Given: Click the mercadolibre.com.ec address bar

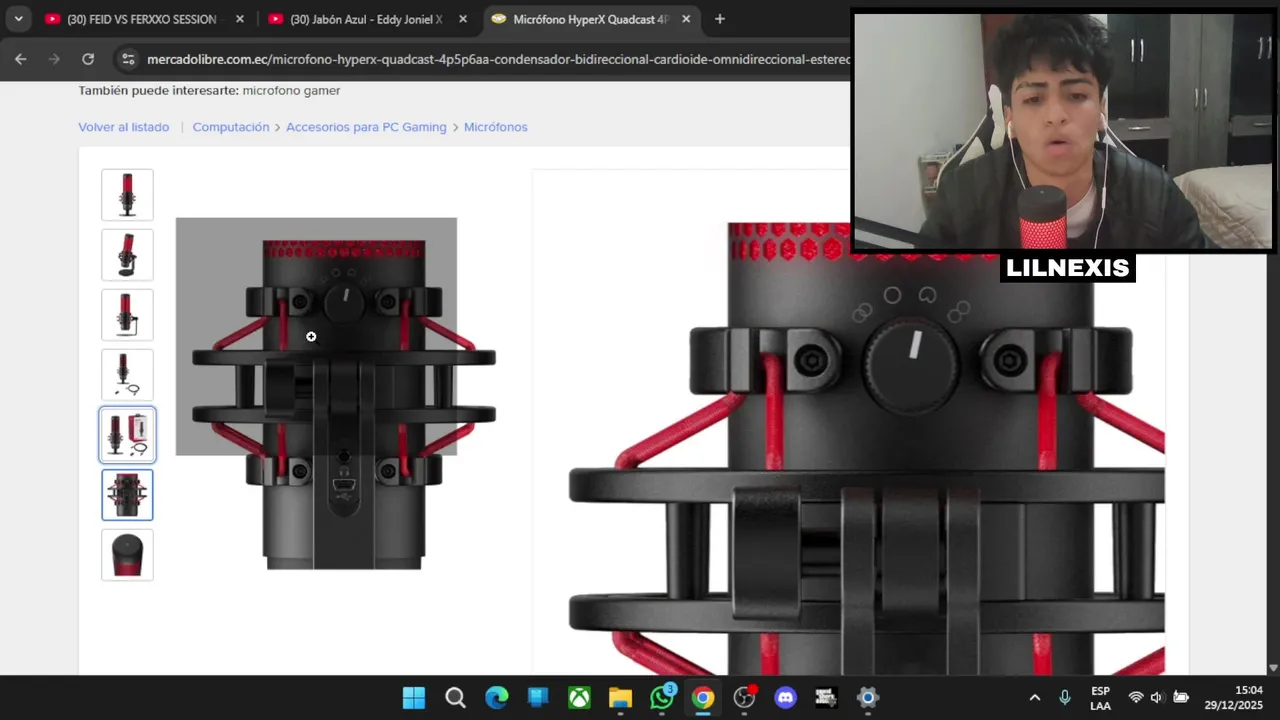Looking at the screenshot, I should click(x=498, y=59).
